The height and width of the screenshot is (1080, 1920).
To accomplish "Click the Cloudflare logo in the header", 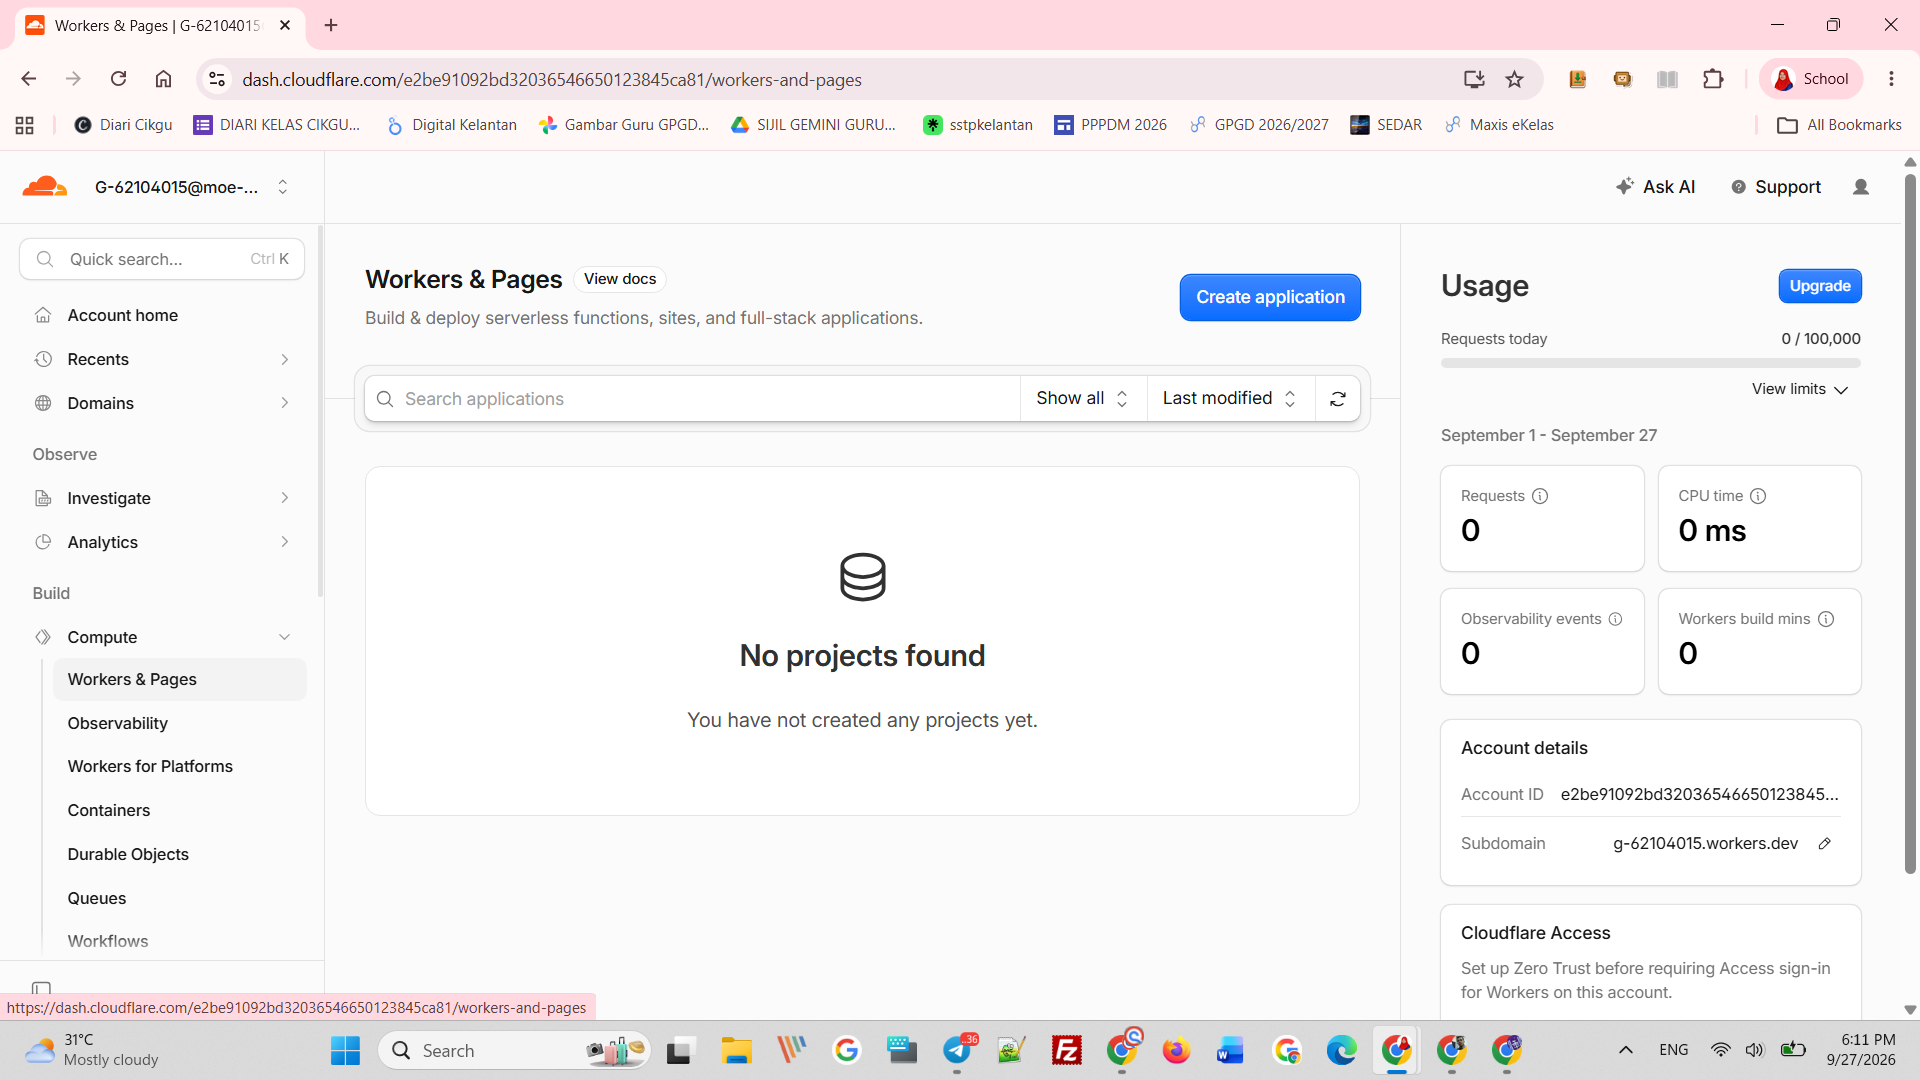I will (x=45, y=187).
